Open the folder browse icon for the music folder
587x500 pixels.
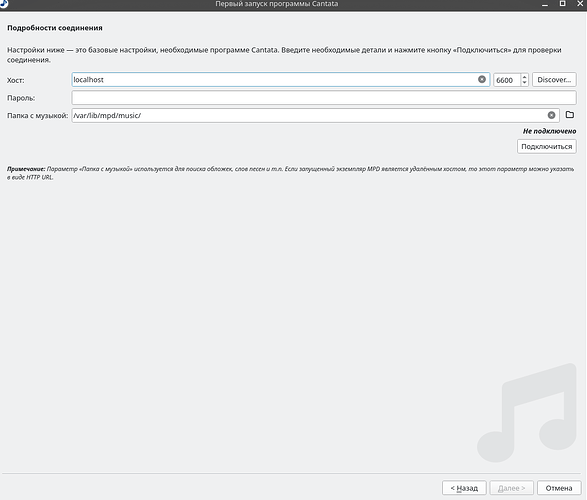click(x=569, y=115)
